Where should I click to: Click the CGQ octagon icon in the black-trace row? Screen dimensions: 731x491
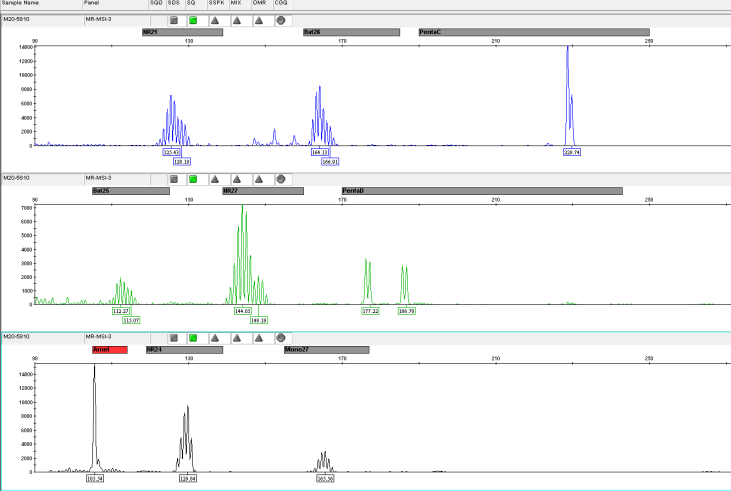point(280,338)
